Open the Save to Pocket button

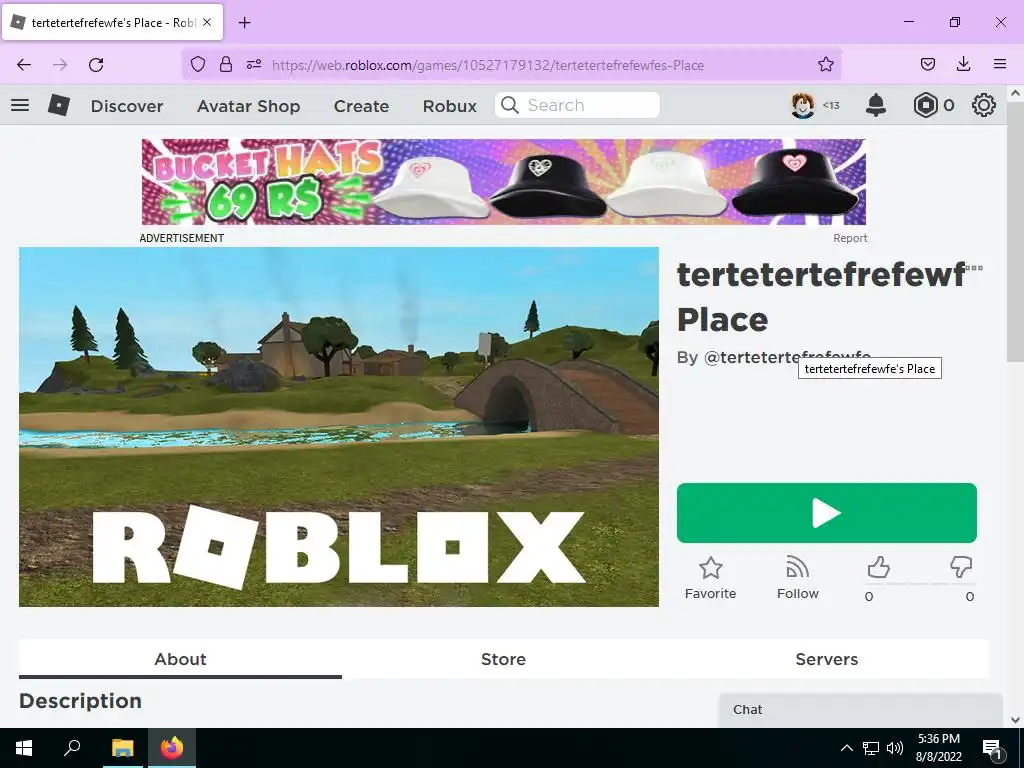click(927, 64)
